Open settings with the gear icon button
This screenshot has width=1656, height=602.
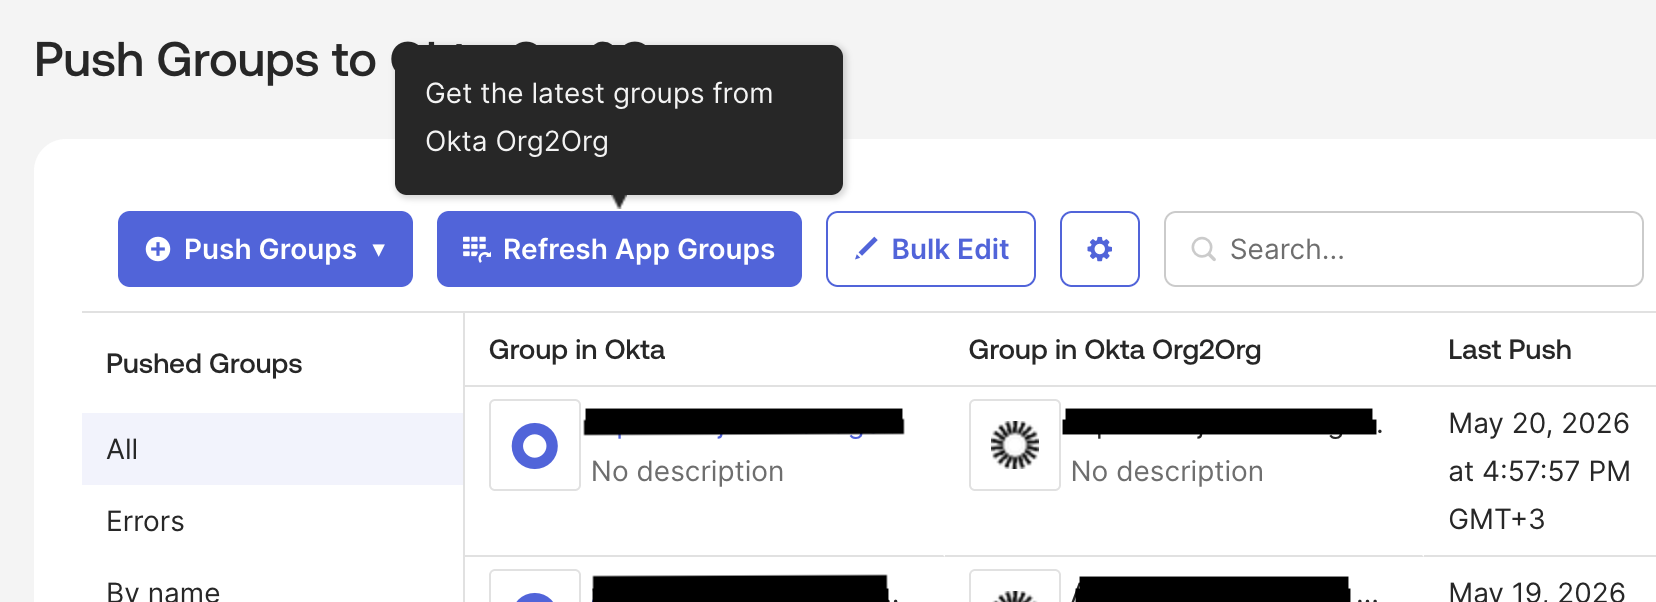pyautogui.click(x=1100, y=249)
